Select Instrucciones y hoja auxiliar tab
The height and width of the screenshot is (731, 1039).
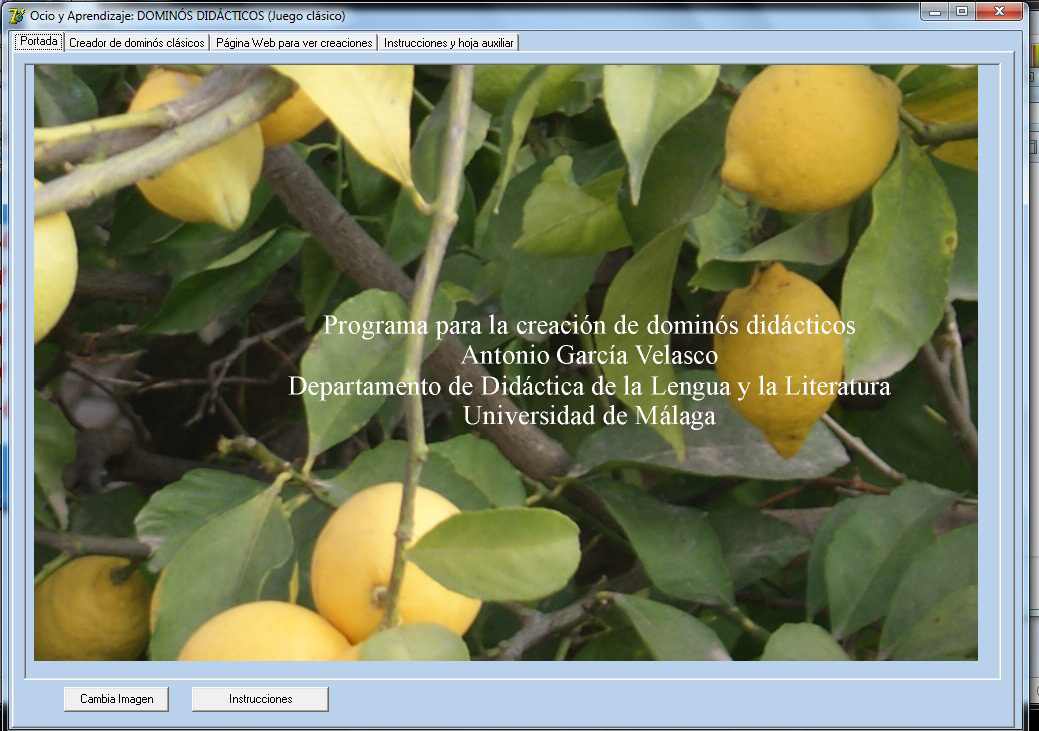[449, 43]
